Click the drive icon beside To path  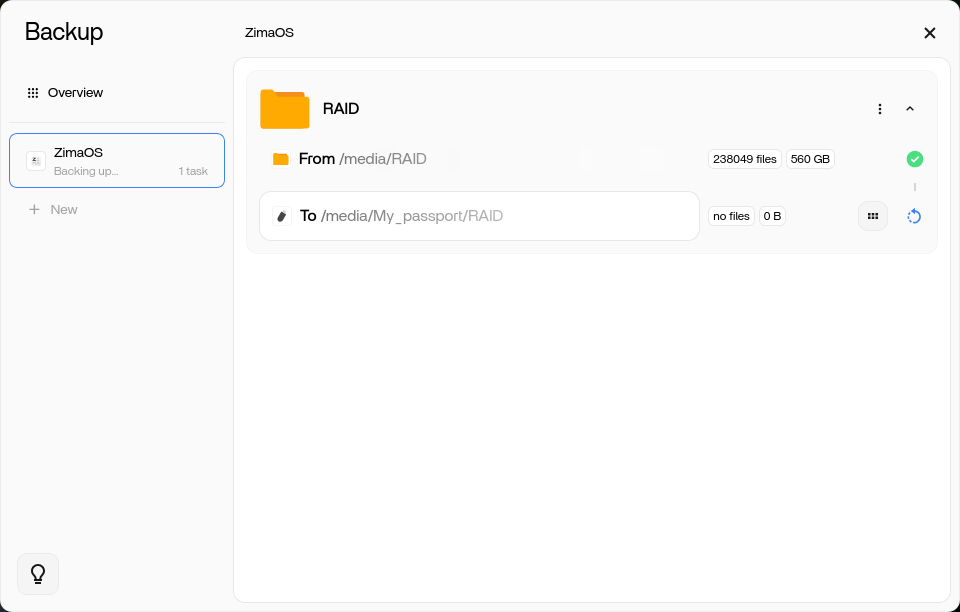click(282, 216)
